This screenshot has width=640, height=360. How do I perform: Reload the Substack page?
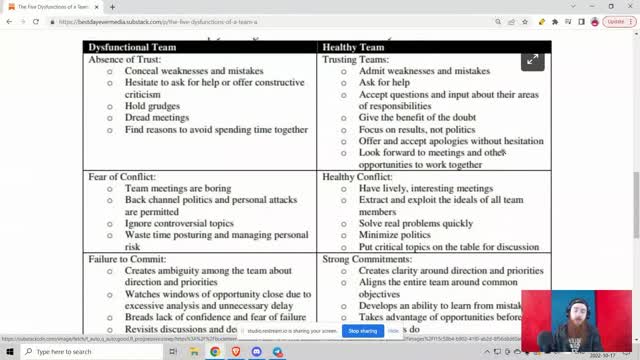tap(36, 22)
